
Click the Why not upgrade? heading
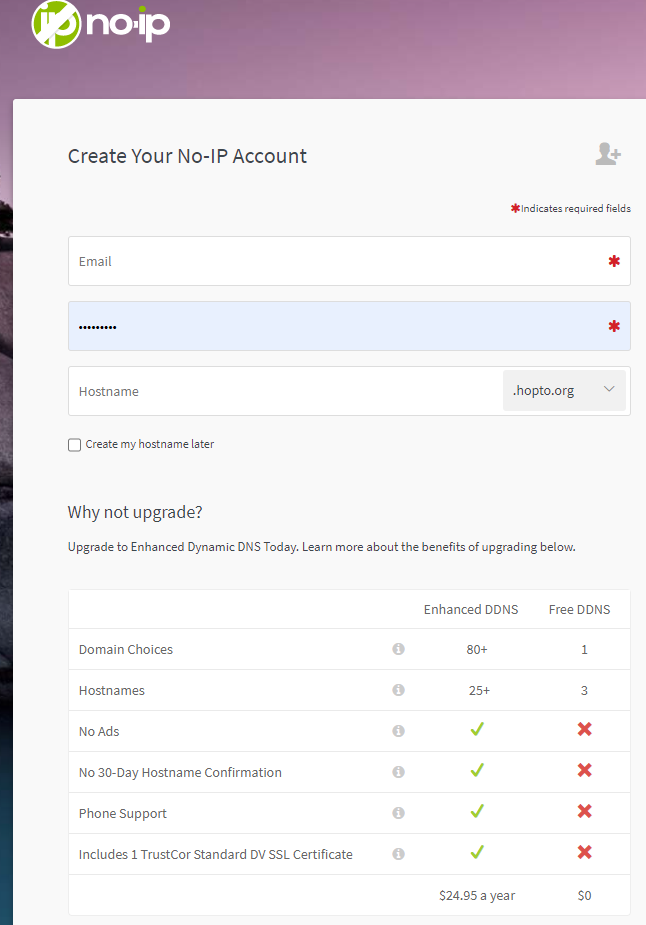coord(135,512)
